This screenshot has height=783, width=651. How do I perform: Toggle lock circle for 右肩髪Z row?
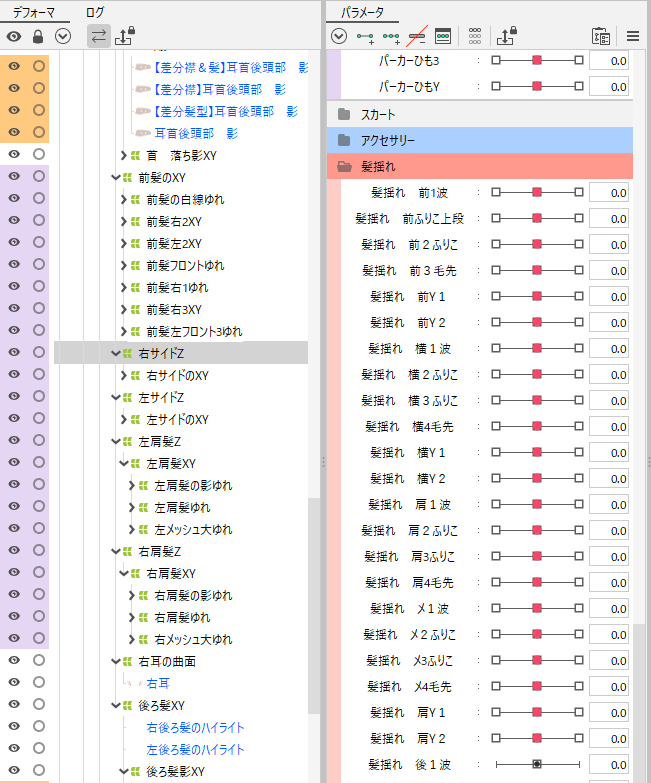point(39,550)
